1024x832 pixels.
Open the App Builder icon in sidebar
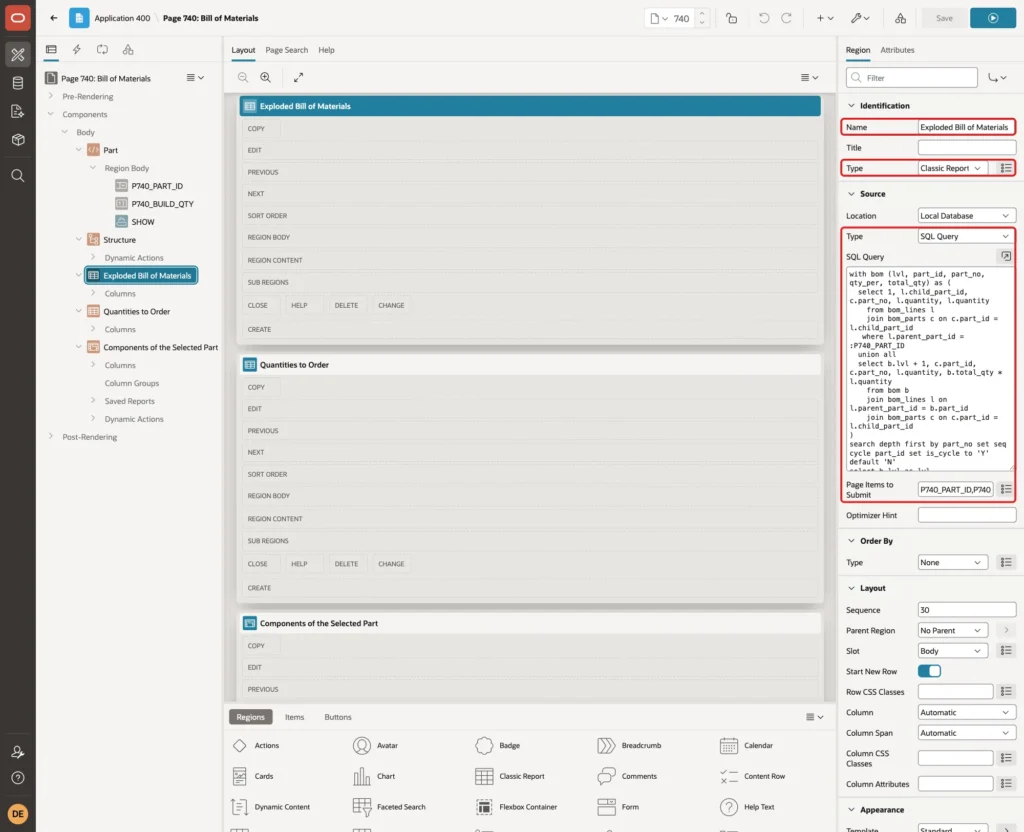[x=18, y=55]
